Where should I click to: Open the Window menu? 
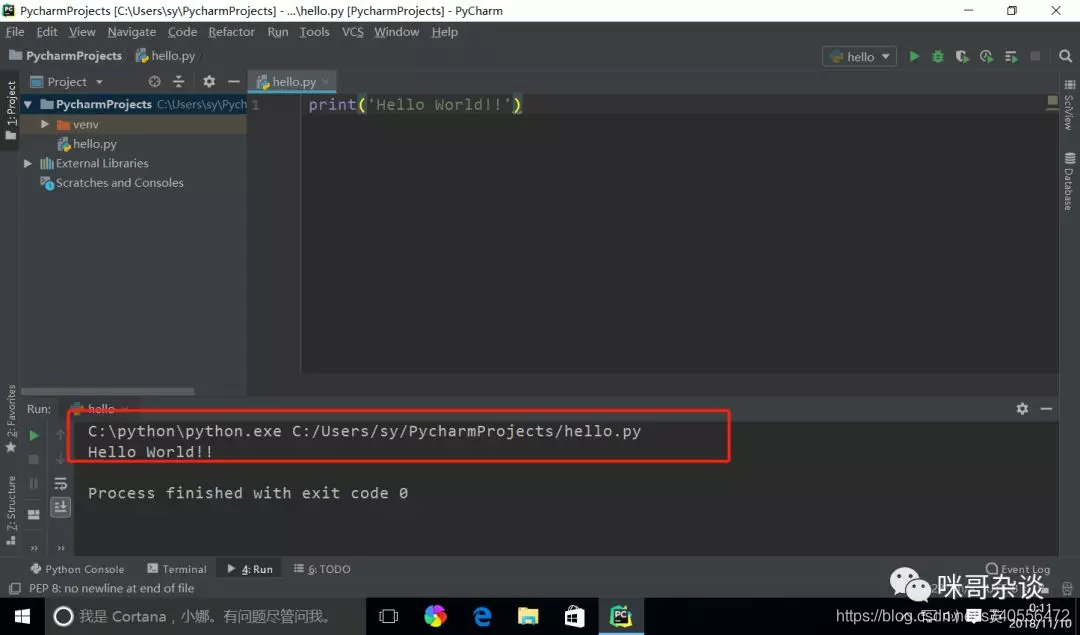coord(396,32)
